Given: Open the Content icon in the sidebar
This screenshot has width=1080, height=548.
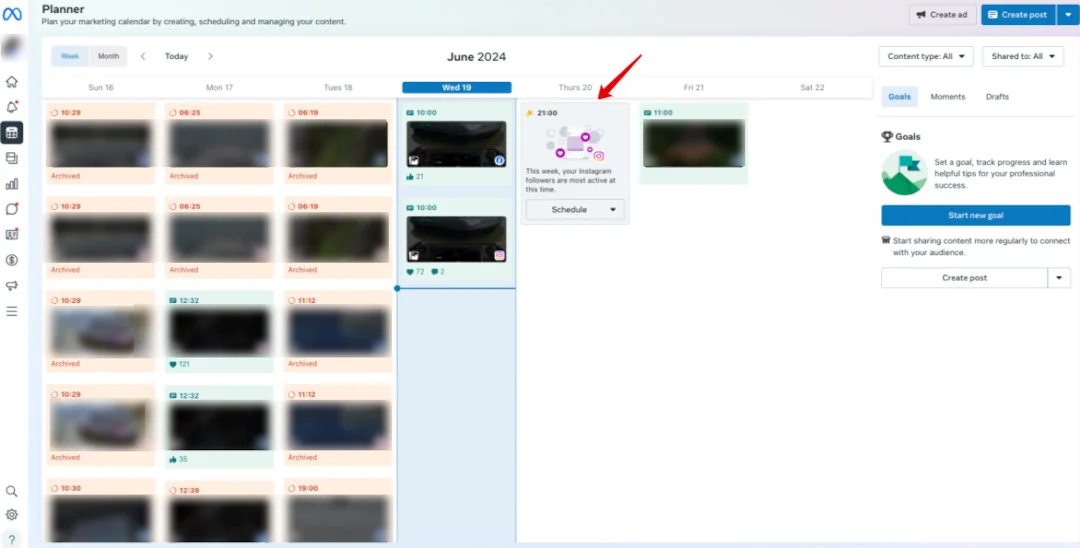Looking at the screenshot, I should click(12, 158).
